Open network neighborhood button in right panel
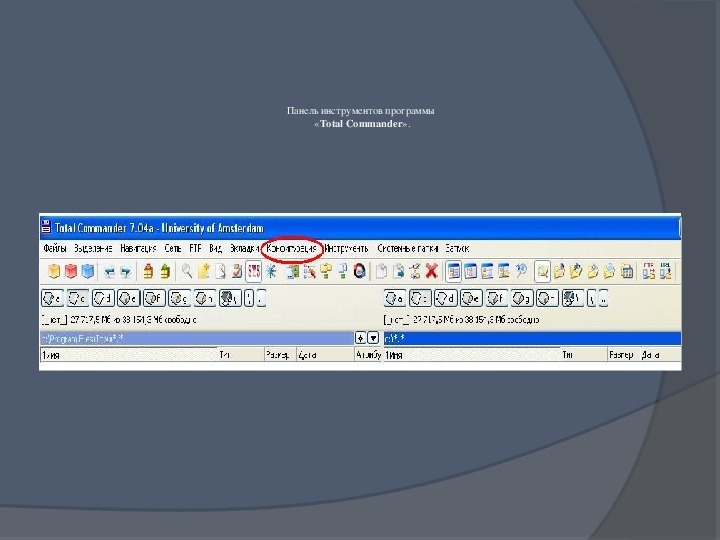This screenshot has width=720, height=540. (x=573, y=298)
